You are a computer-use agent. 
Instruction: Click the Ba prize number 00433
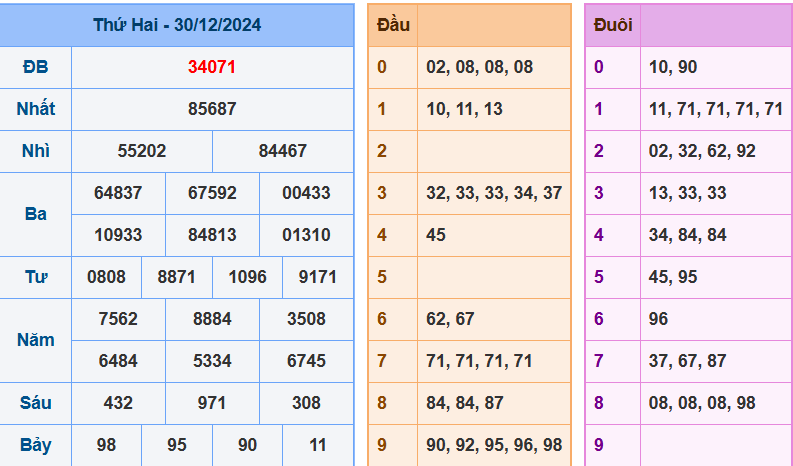pos(306,193)
